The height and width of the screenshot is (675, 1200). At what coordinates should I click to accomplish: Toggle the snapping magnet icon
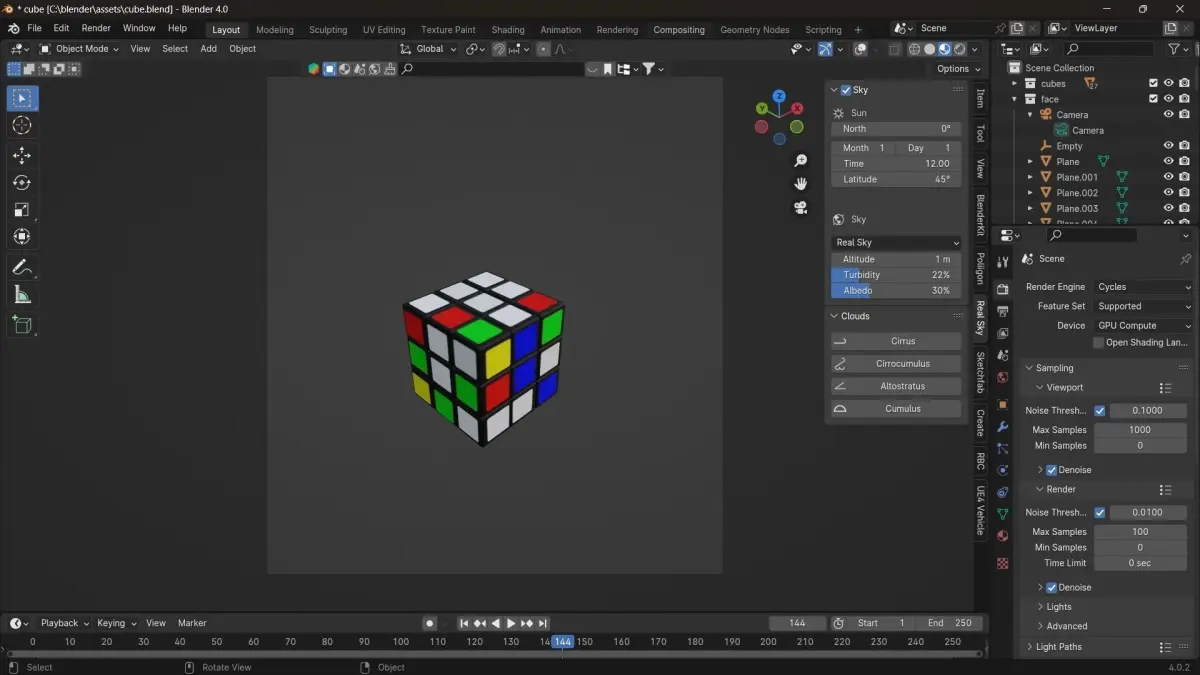pos(499,49)
